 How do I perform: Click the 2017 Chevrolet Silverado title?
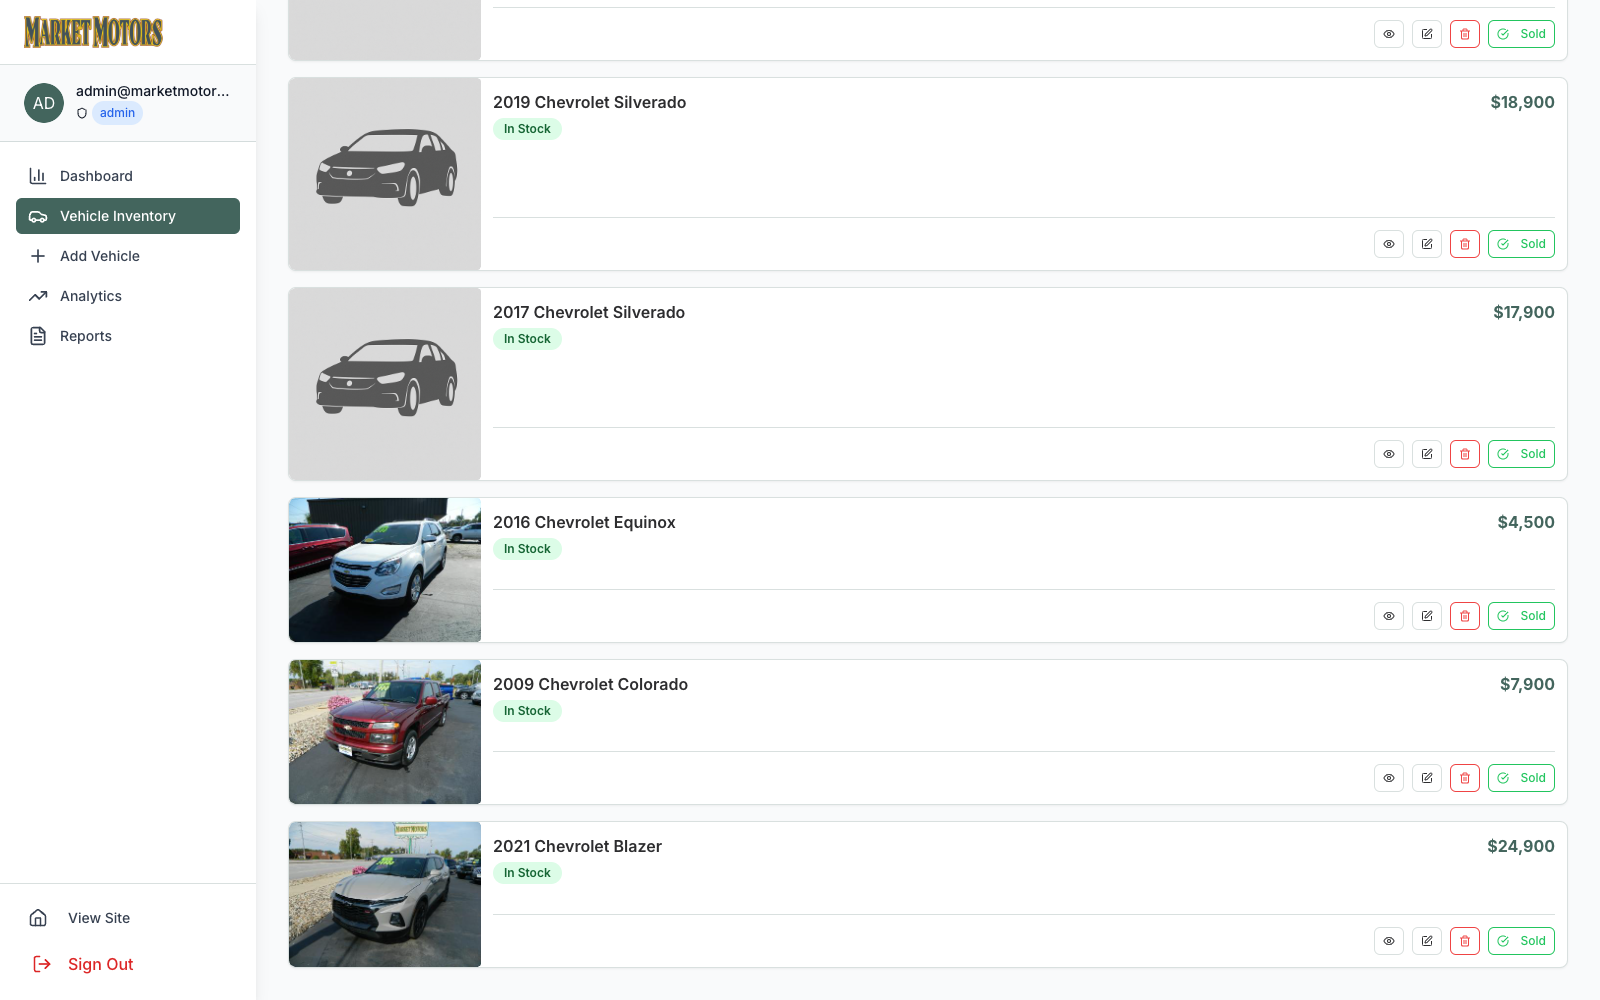[x=589, y=312]
